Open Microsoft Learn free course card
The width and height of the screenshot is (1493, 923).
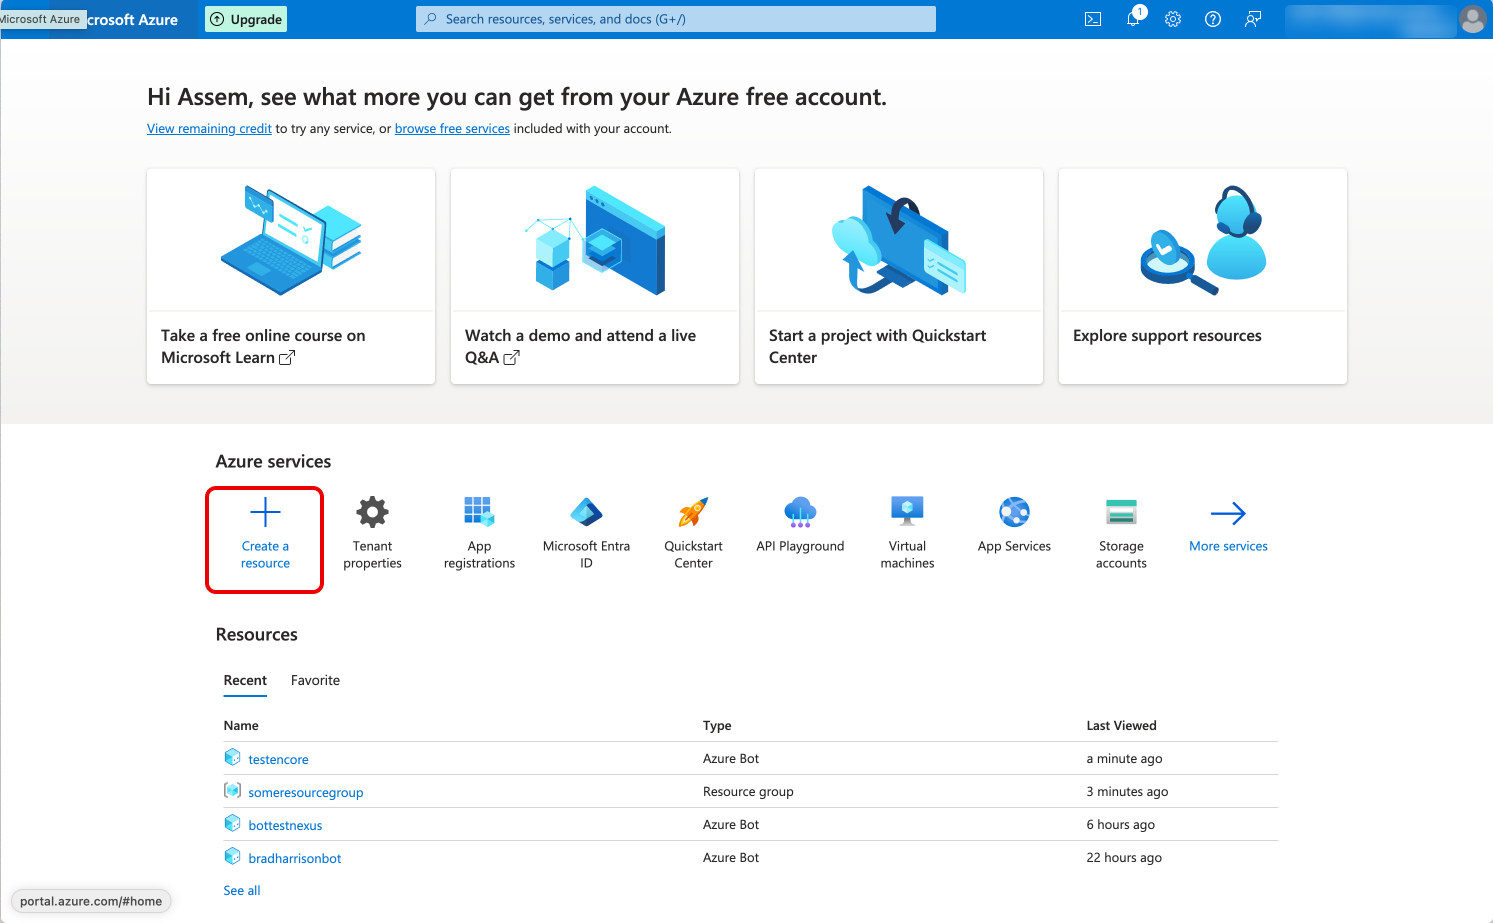coord(291,276)
